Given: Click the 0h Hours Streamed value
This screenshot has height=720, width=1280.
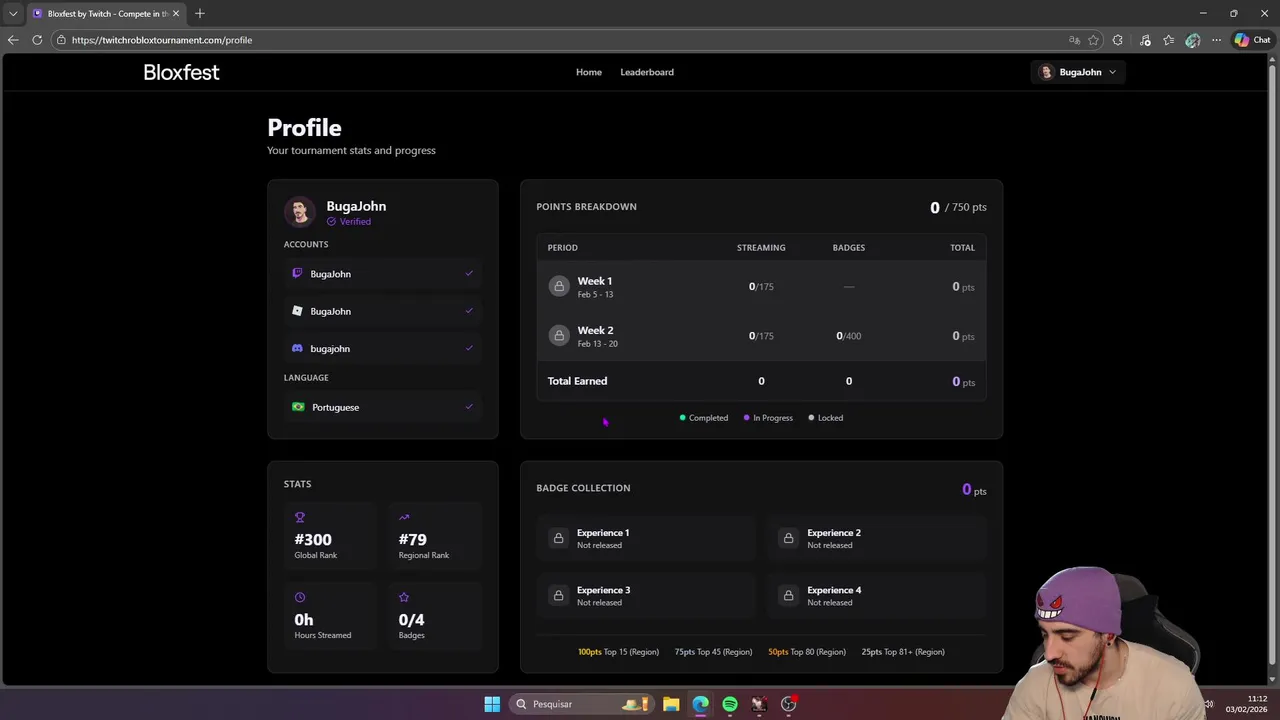Looking at the screenshot, I should (304, 619).
